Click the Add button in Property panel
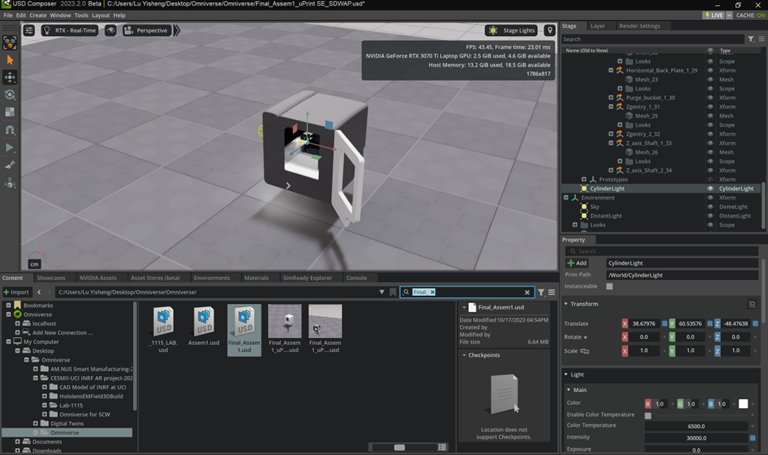Screen dimensions: 768x455 point(576,263)
